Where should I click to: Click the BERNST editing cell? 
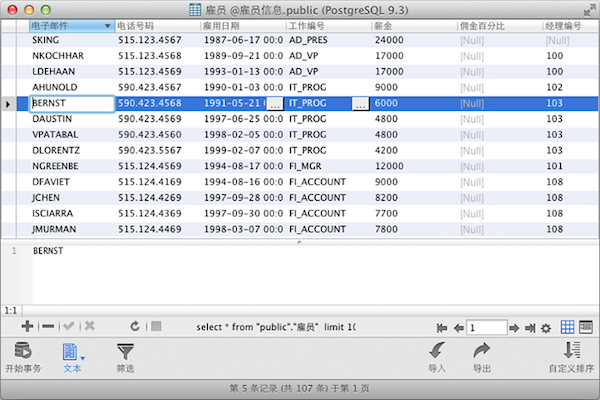click(x=72, y=104)
